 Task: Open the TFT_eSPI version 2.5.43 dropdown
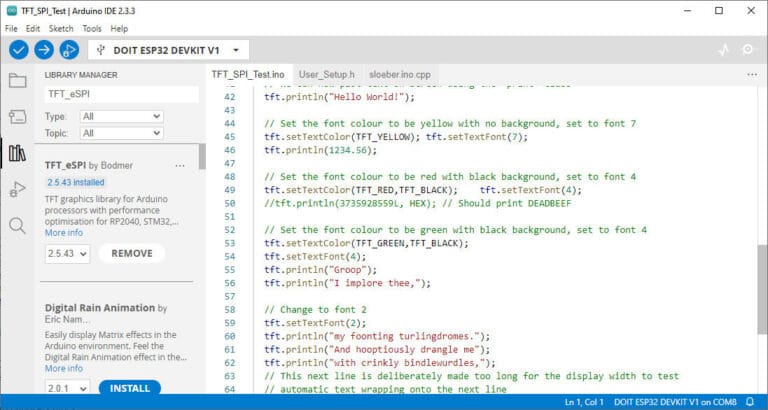(x=67, y=253)
